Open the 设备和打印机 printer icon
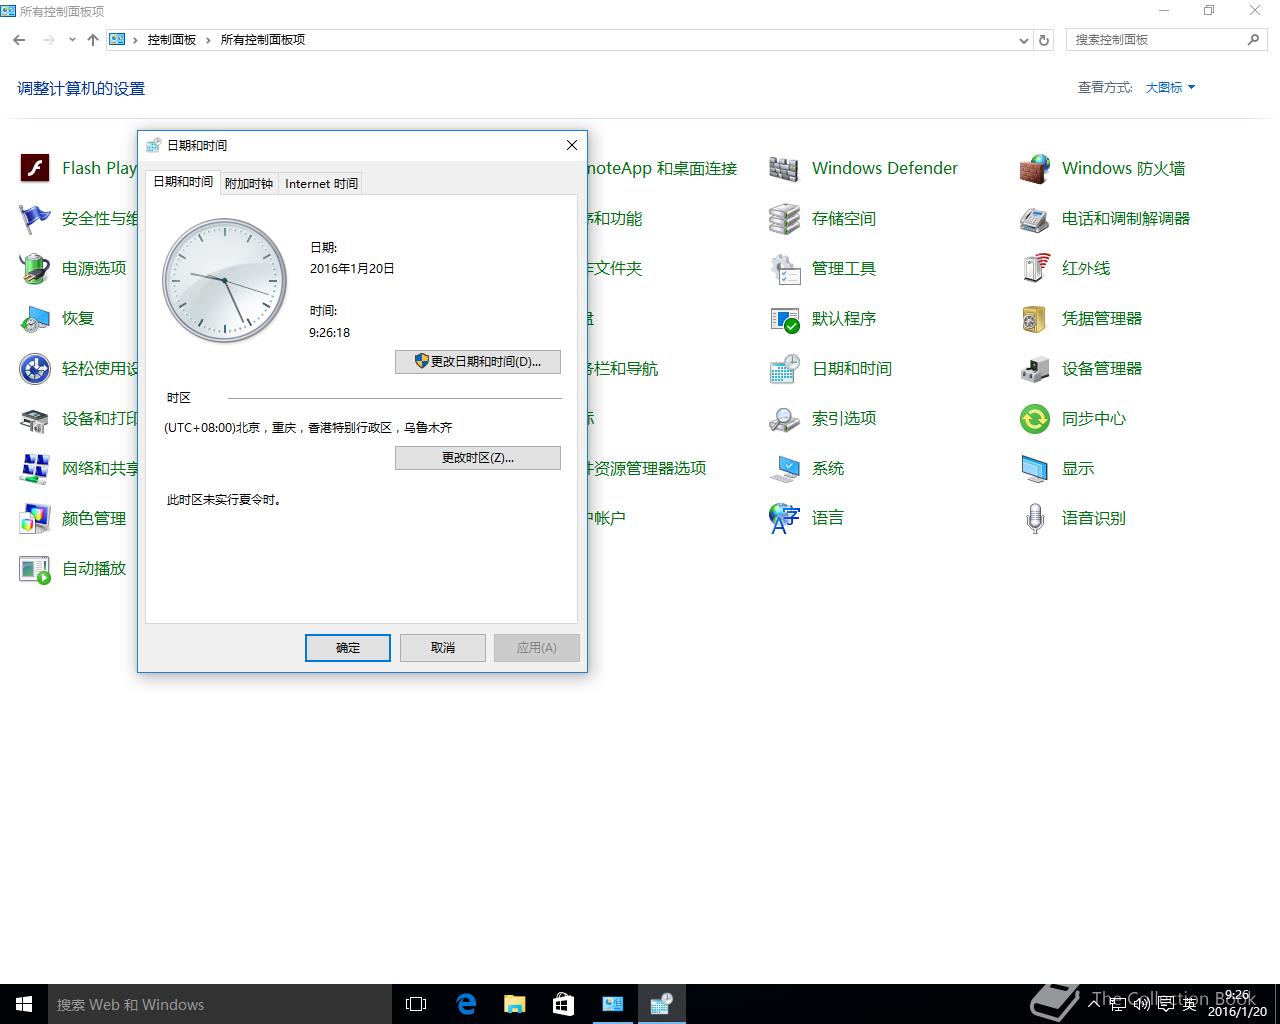The height and width of the screenshot is (1024, 1280). click(35, 418)
